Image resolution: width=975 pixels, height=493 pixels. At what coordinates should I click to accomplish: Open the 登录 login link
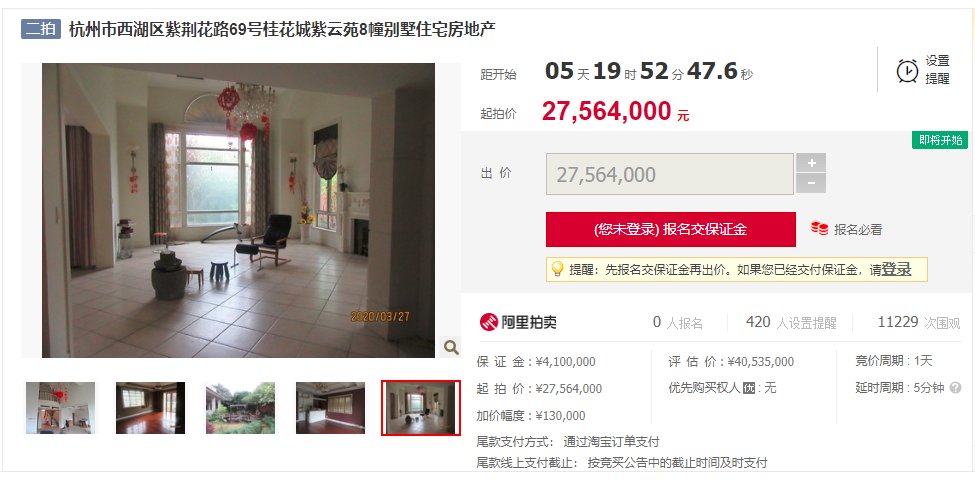897,269
